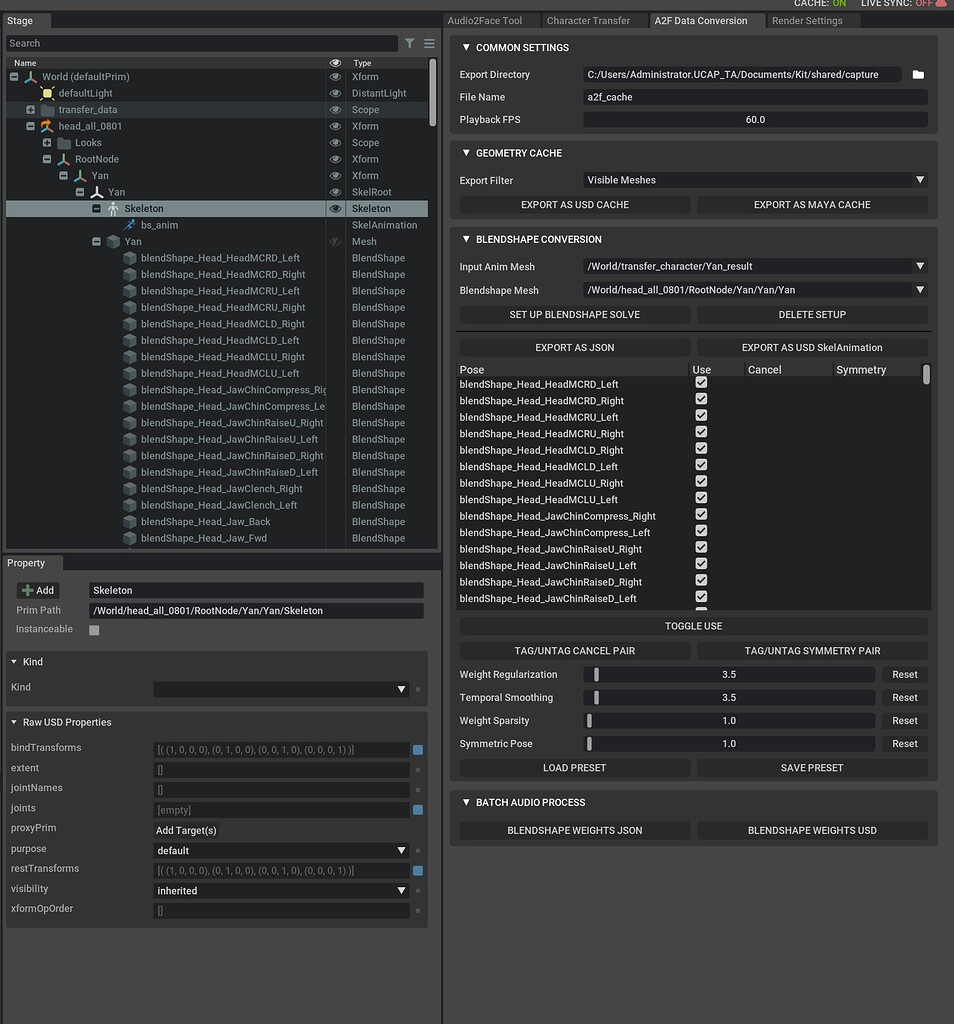The height and width of the screenshot is (1024, 954).
Task: Open the Render Settings tab
Action: point(807,20)
